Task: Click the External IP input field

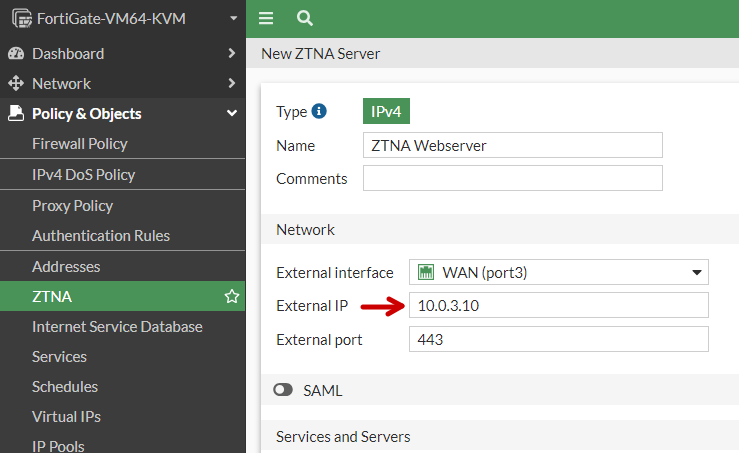Action: tap(558, 306)
